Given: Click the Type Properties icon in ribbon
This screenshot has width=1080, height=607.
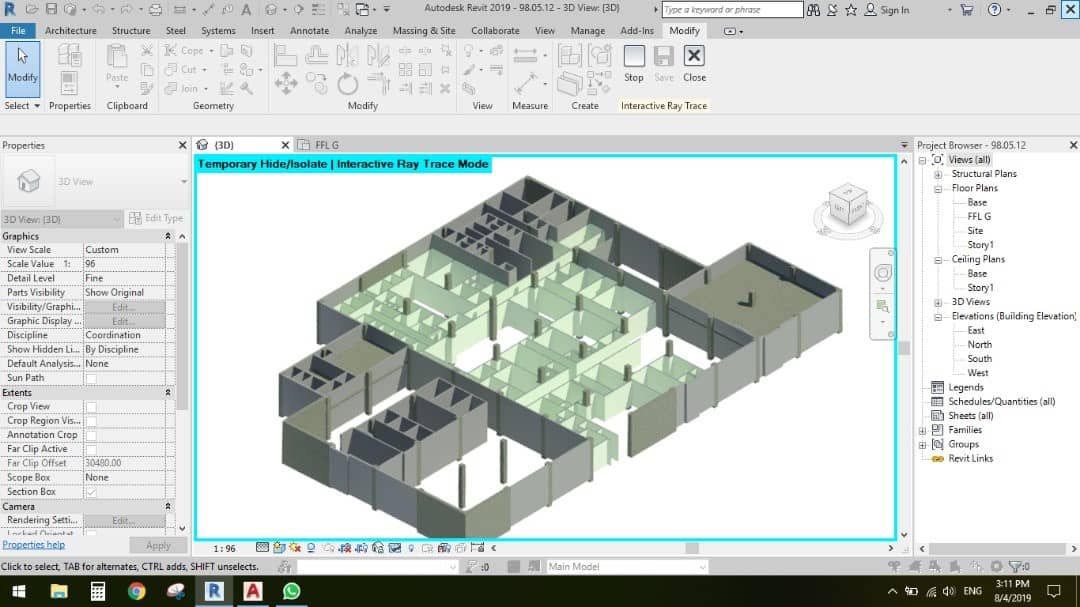Looking at the screenshot, I should [x=69, y=56].
